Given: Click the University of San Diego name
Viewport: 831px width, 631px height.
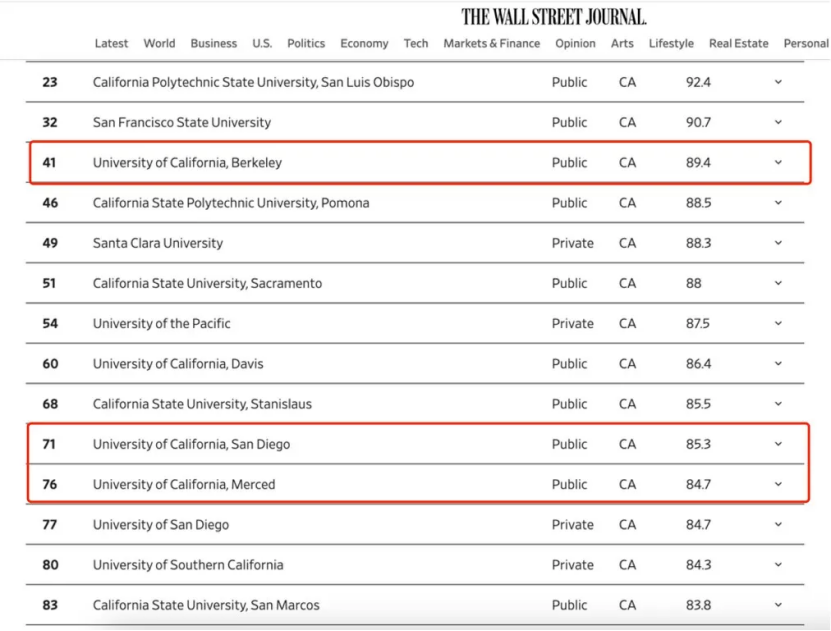Looking at the screenshot, I should pos(161,526).
